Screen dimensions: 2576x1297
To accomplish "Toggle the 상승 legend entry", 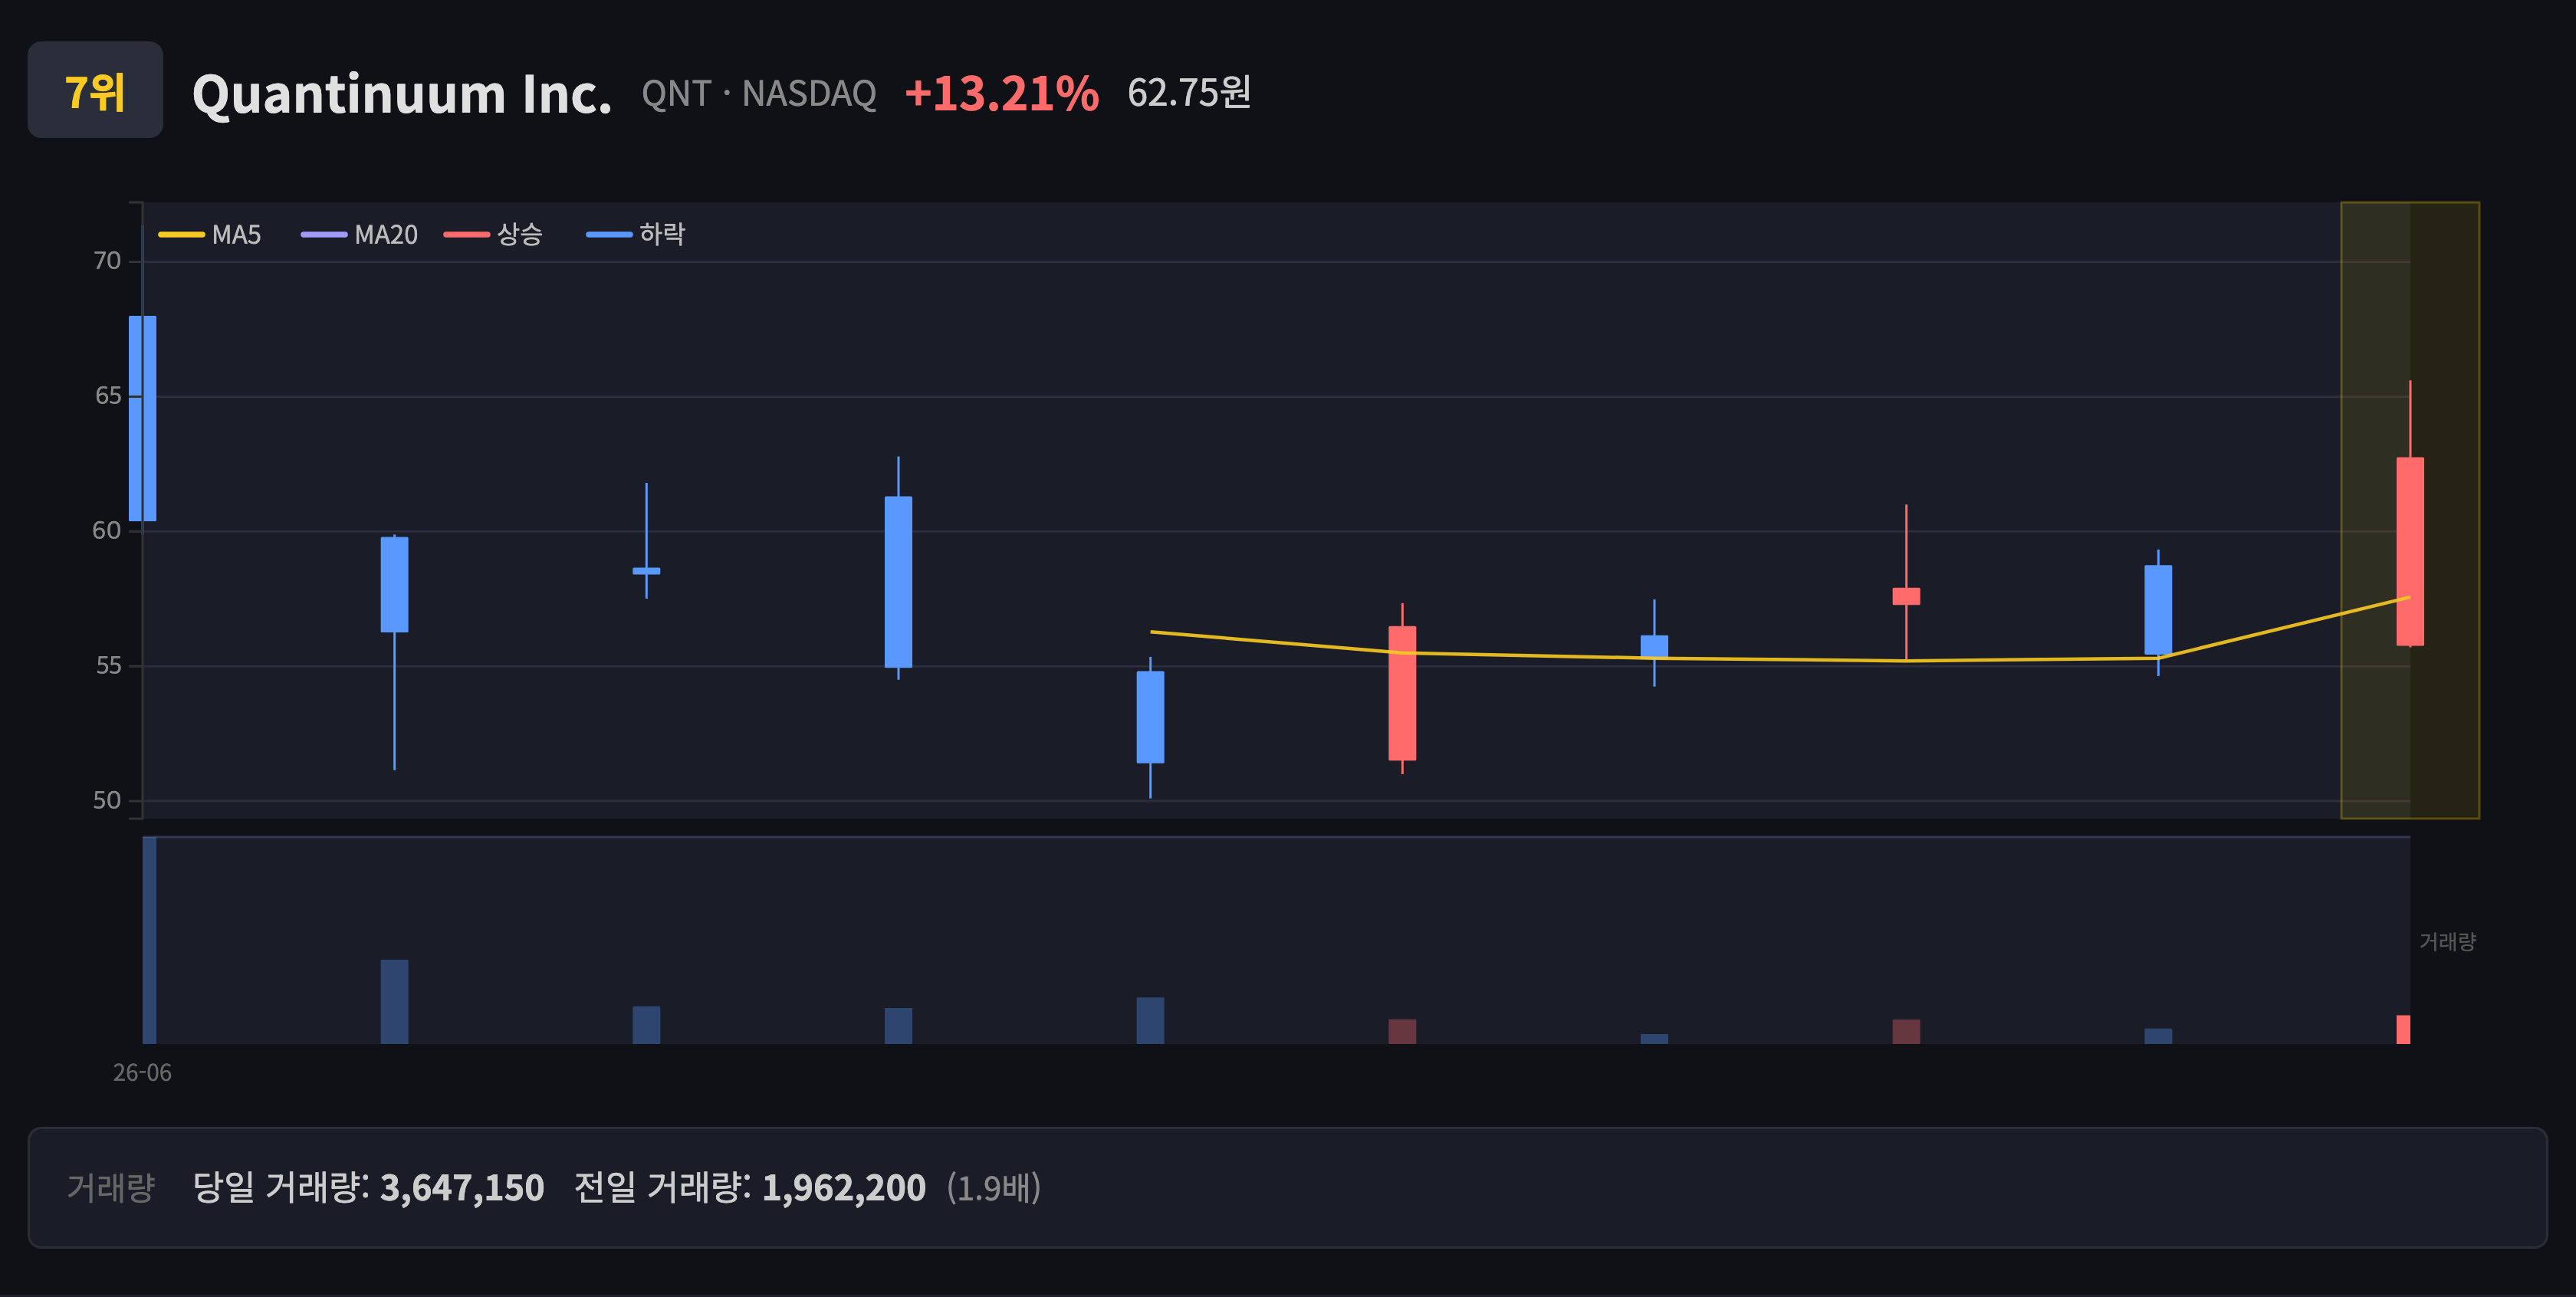I will [x=493, y=235].
